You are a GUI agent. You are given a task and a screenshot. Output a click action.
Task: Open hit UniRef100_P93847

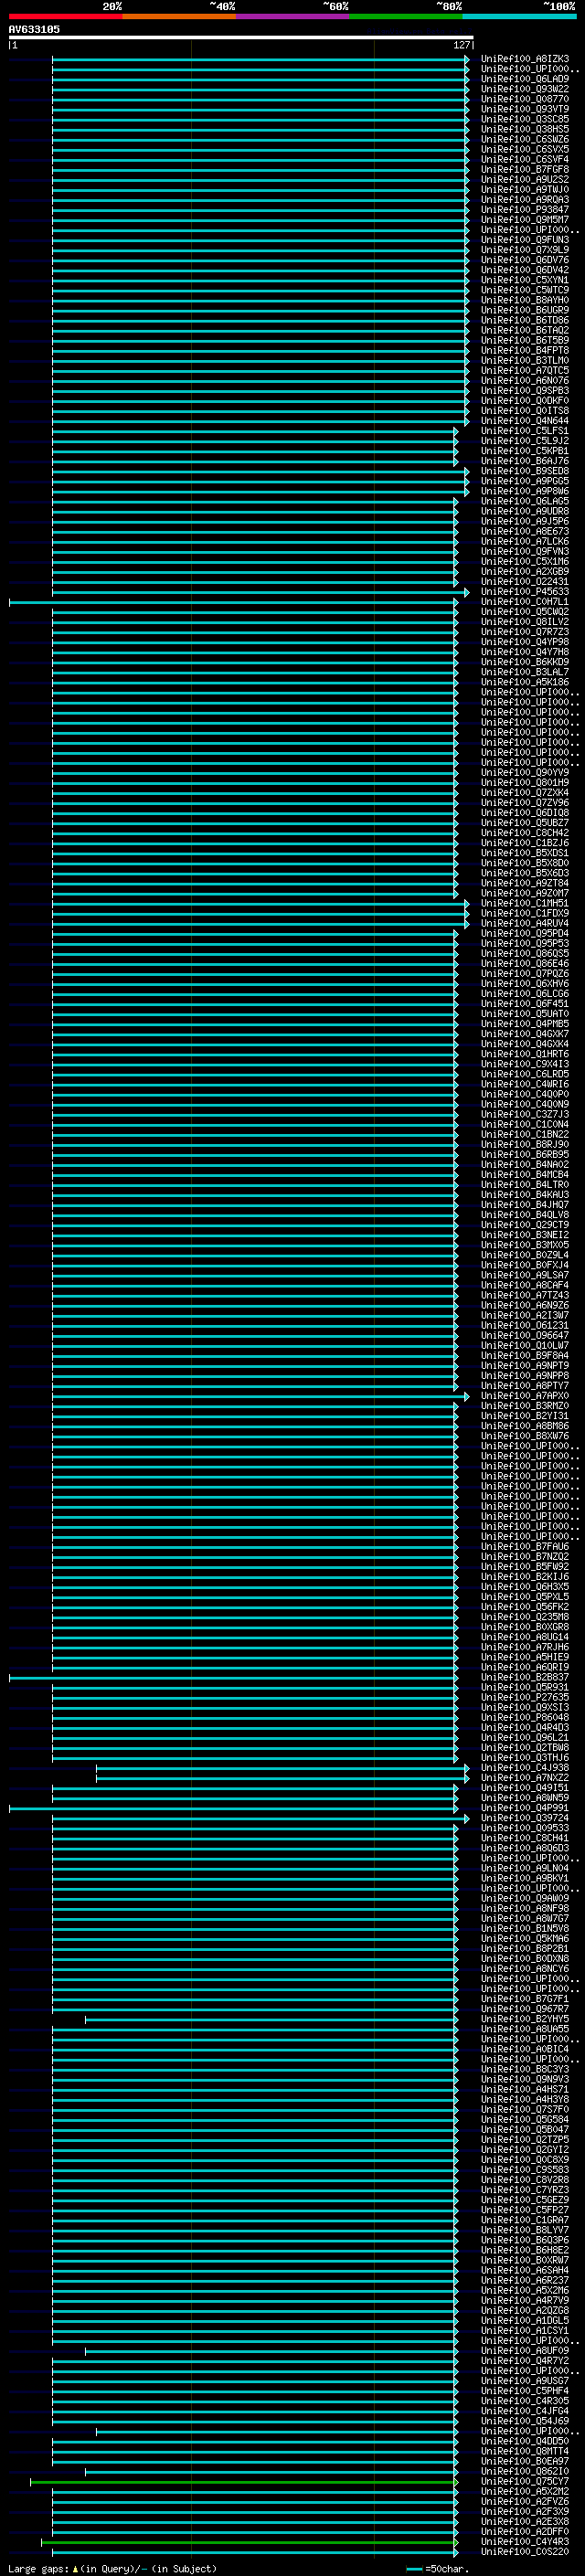(524, 210)
